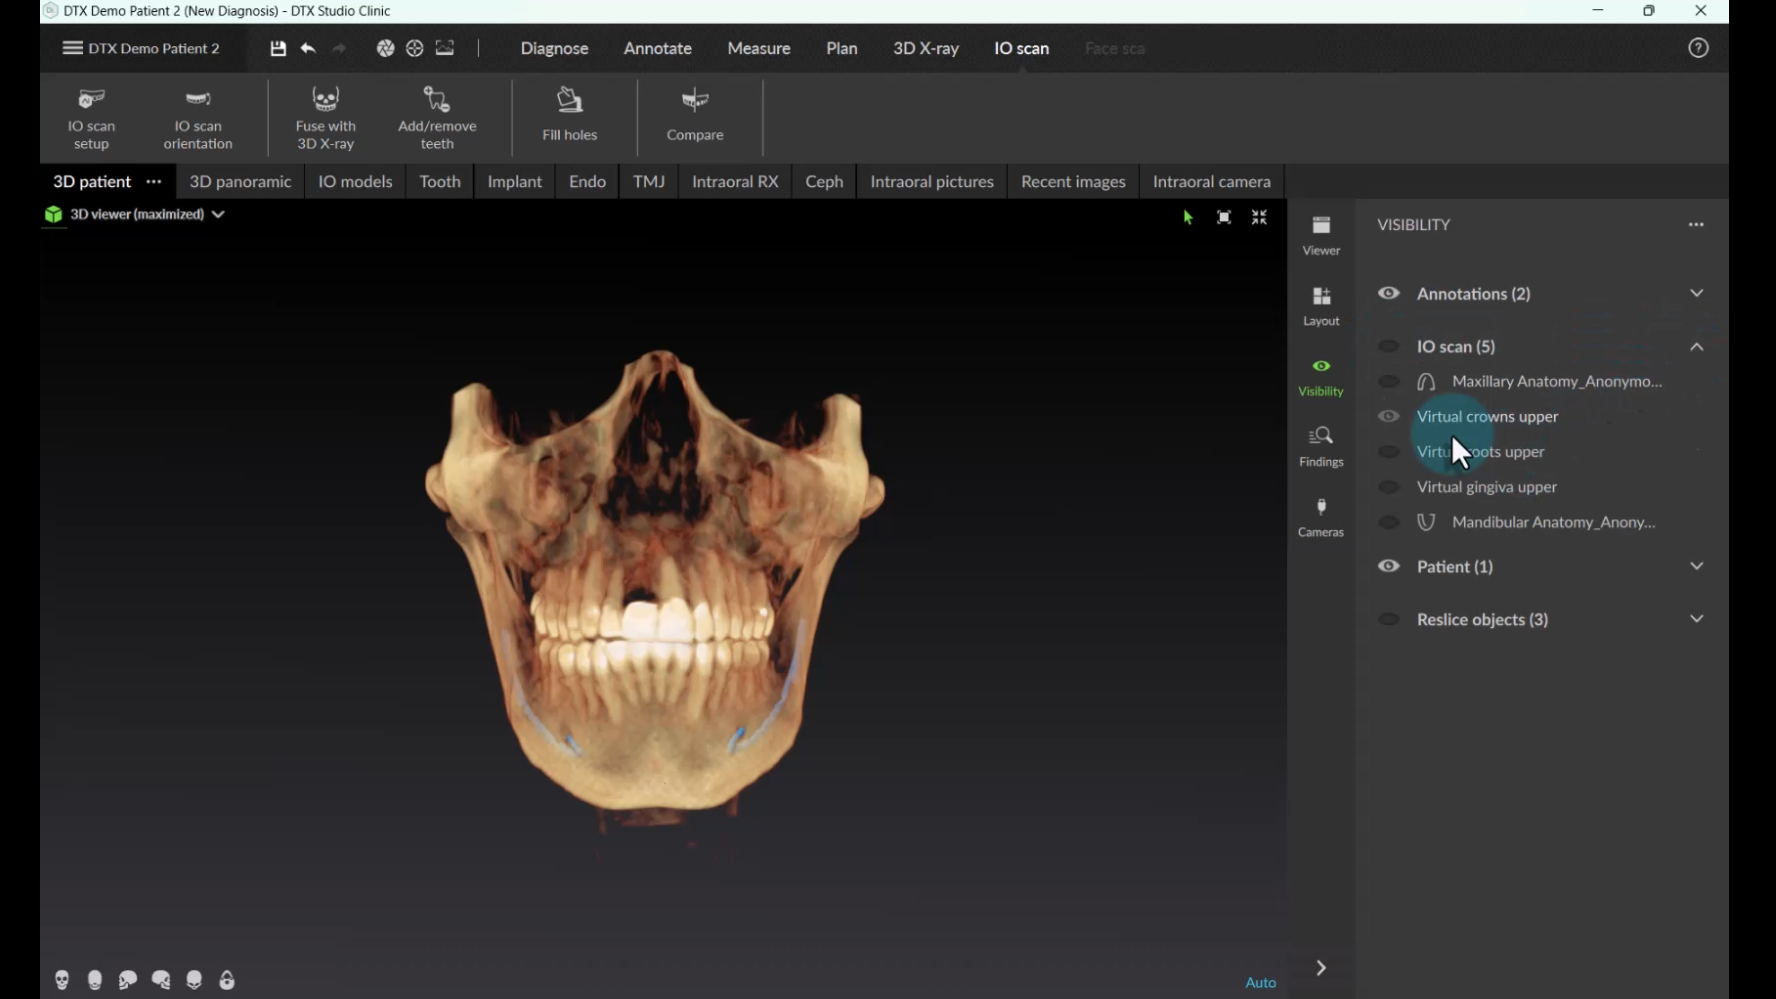Open the Add/remove teeth tool
This screenshot has height=999, width=1776.
(x=437, y=118)
